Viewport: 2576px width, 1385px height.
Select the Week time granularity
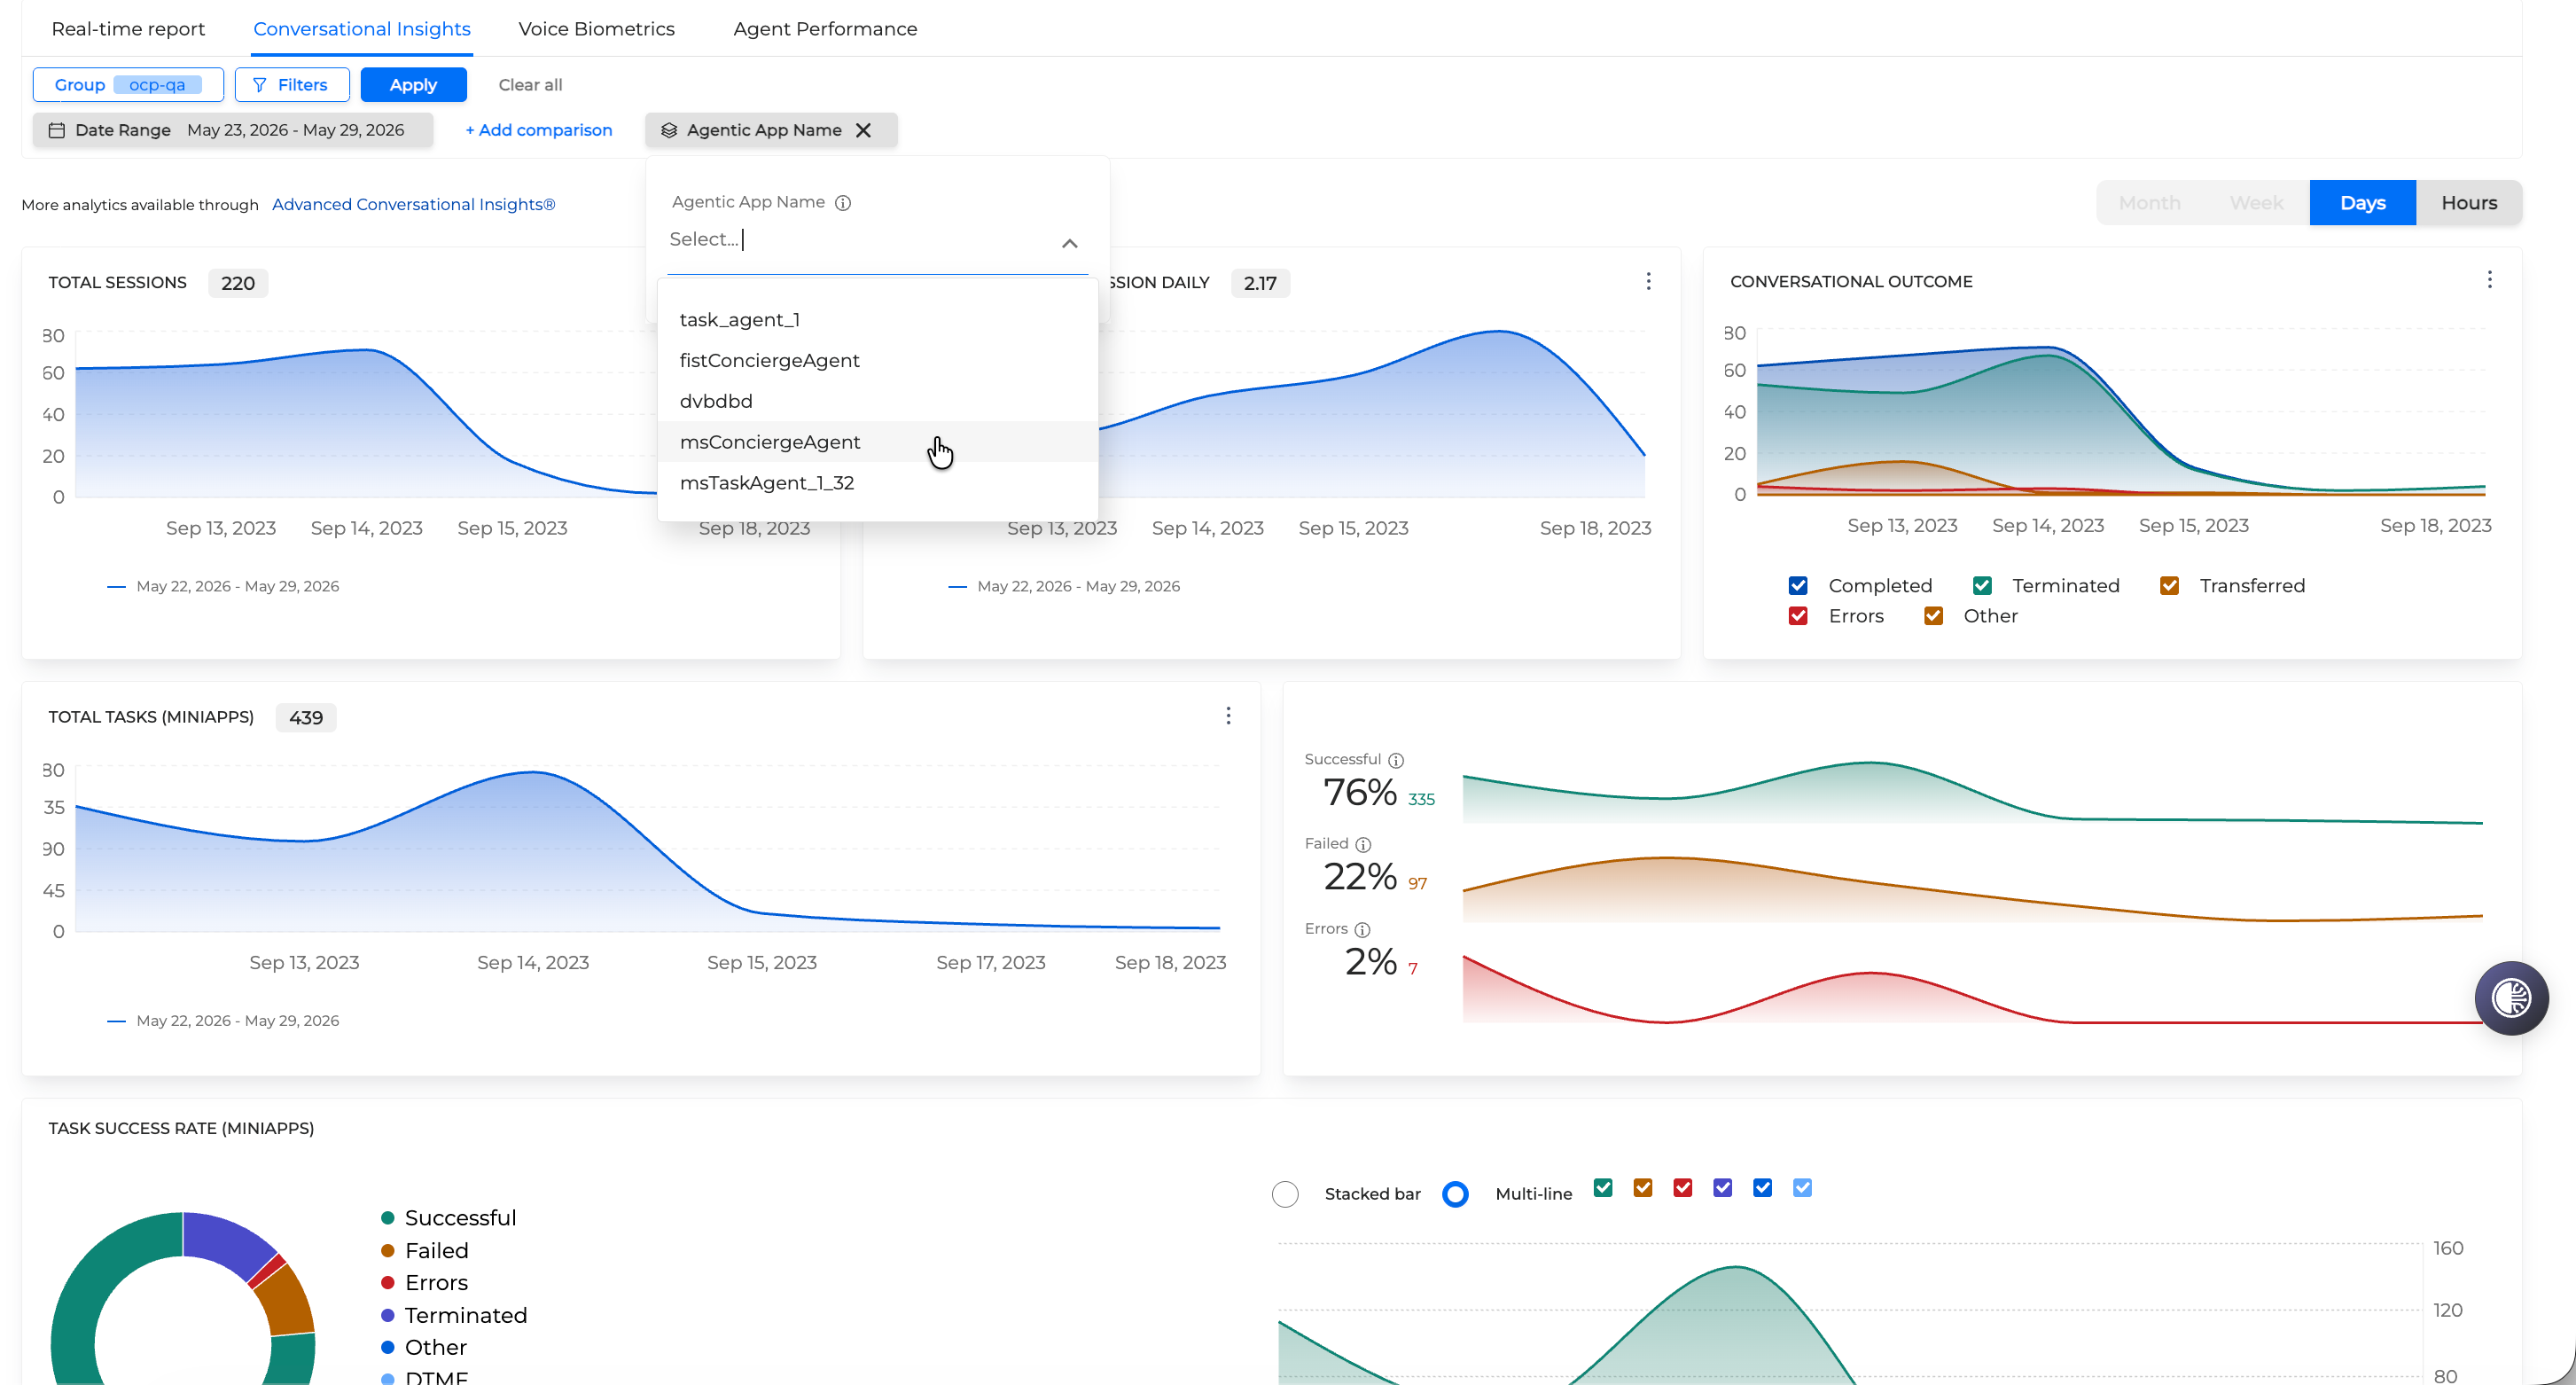(2256, 203)
